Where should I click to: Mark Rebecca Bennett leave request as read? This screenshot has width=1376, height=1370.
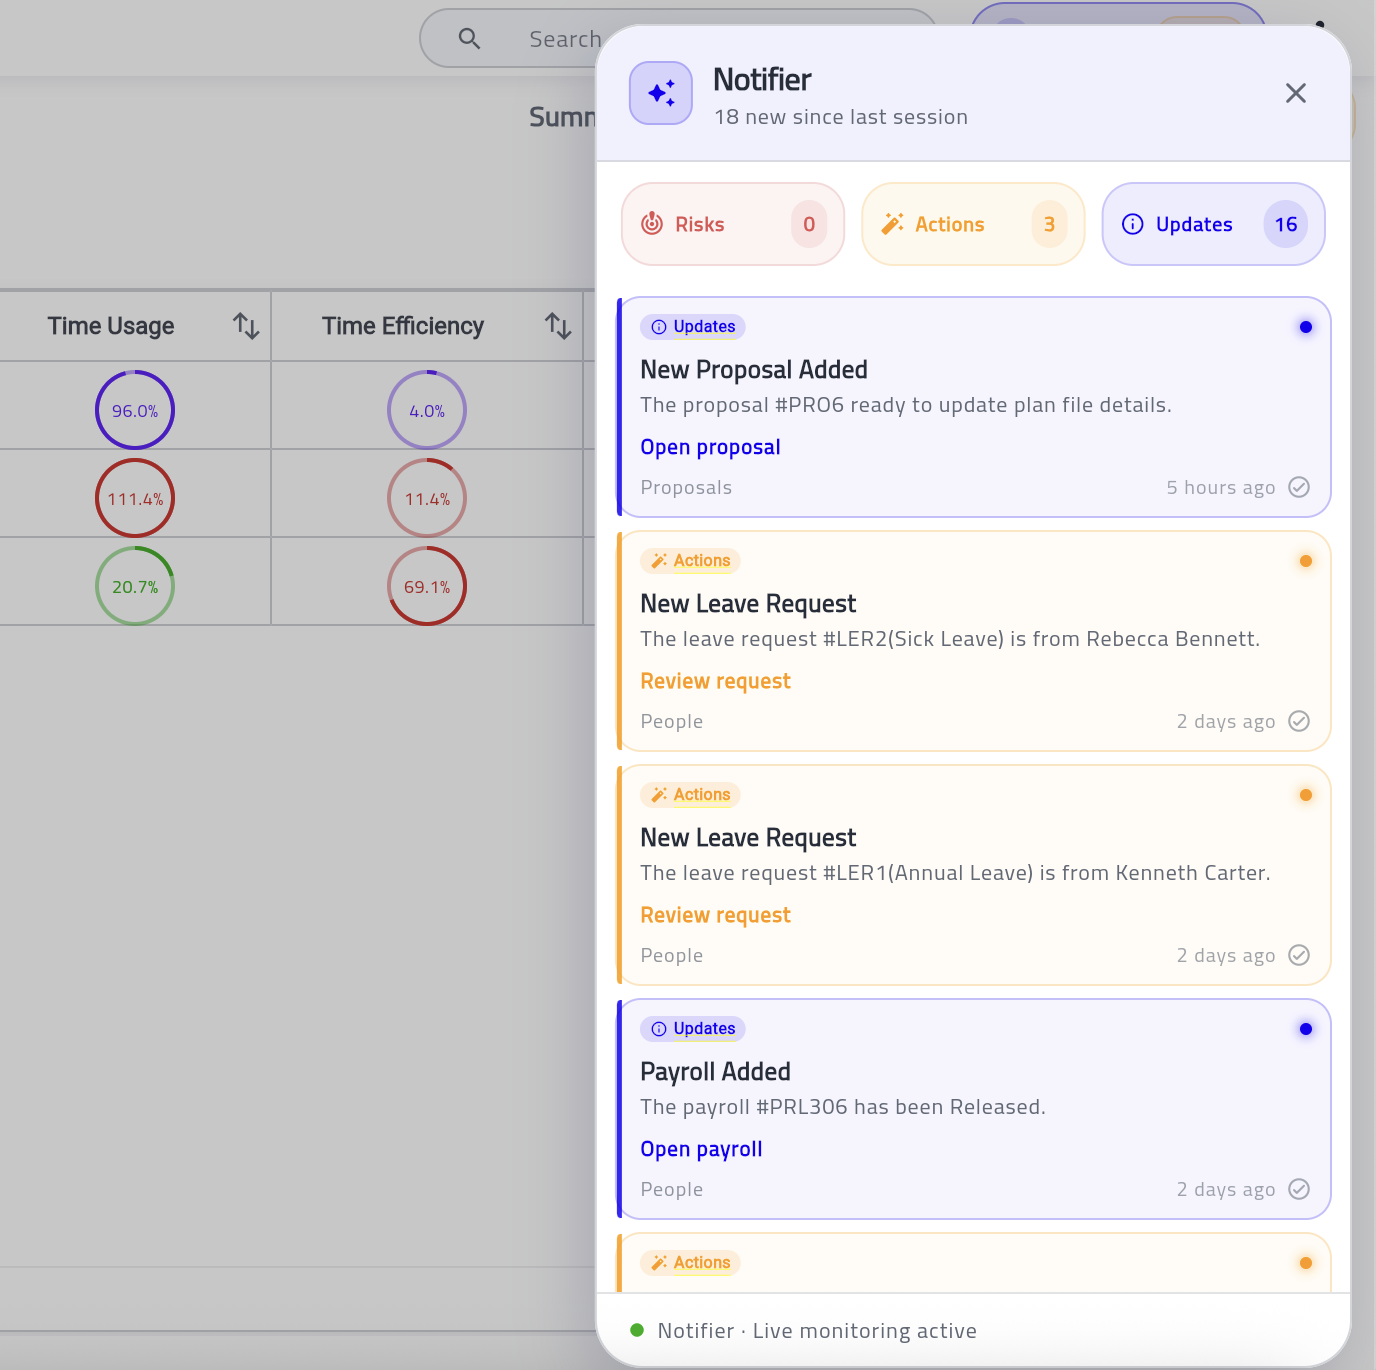pos(1298,721)
